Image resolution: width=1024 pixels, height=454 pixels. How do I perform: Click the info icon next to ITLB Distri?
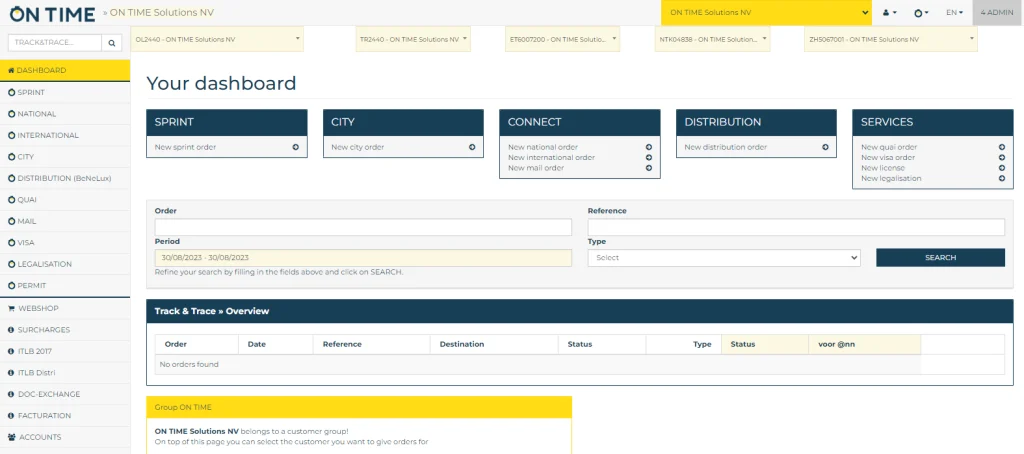[x=11, y=373]
